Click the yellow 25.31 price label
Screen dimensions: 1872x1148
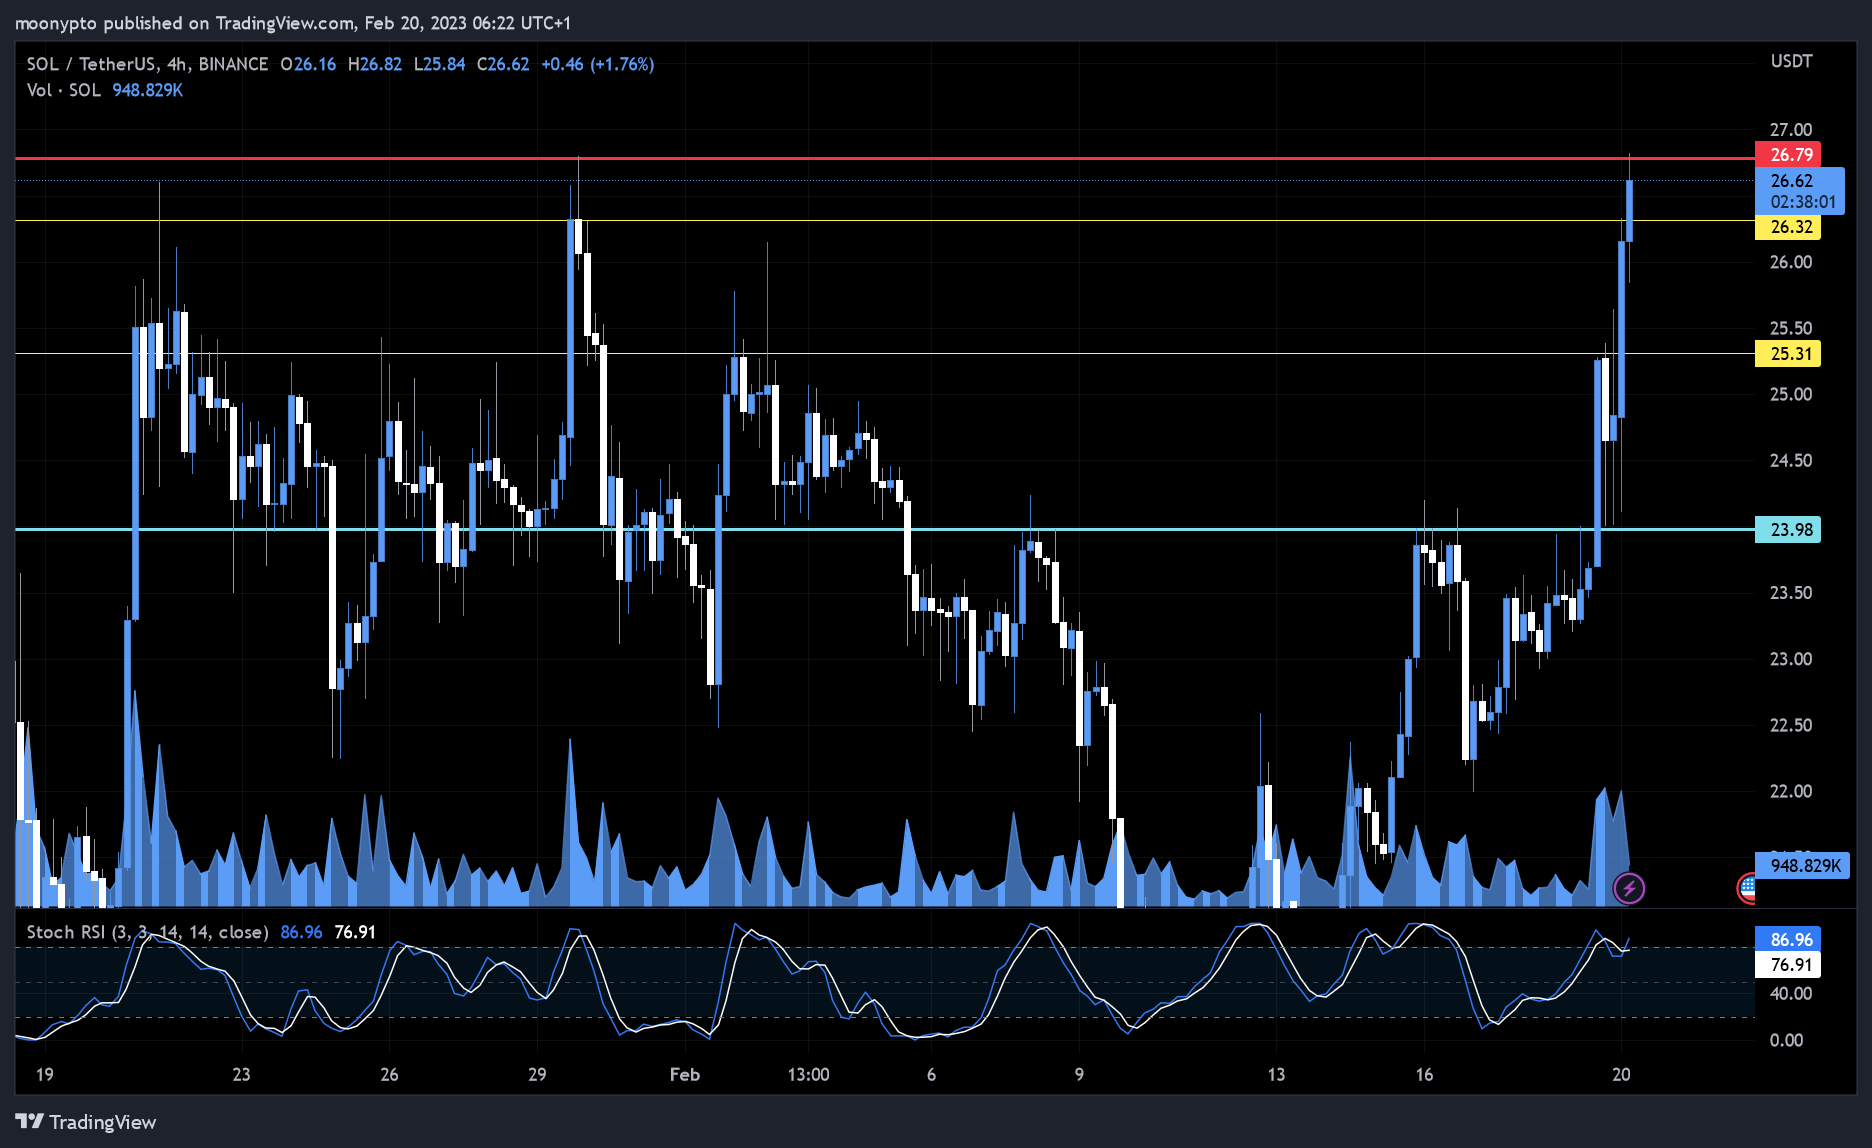click(1788, 354)
